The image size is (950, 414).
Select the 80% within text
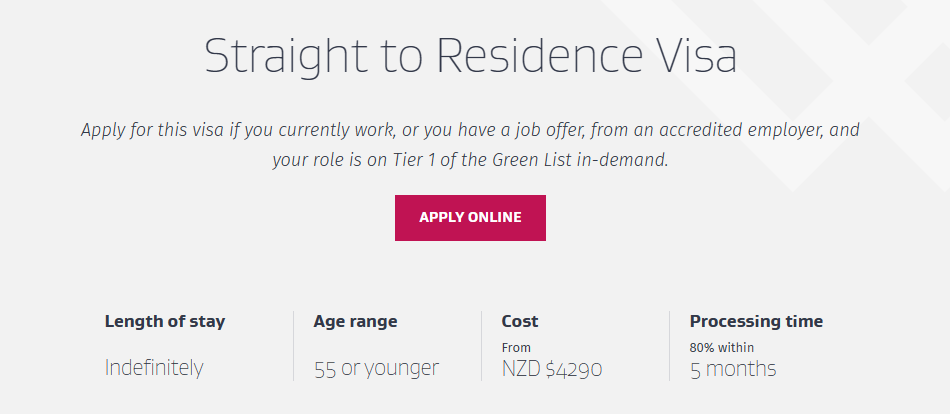coord(722,348)
